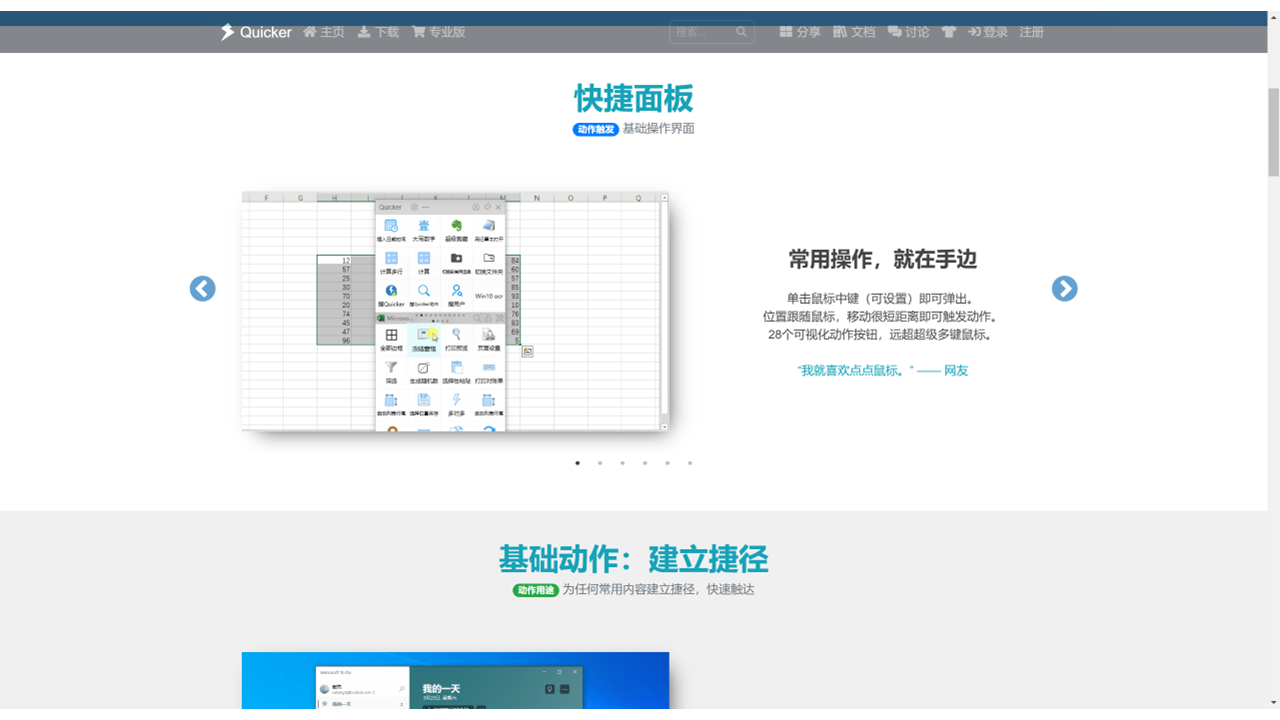Image resolution: width=1280 pixels, height=720 pixels.
Task: Open the 文档 documentation page
Action: [854, 32]
